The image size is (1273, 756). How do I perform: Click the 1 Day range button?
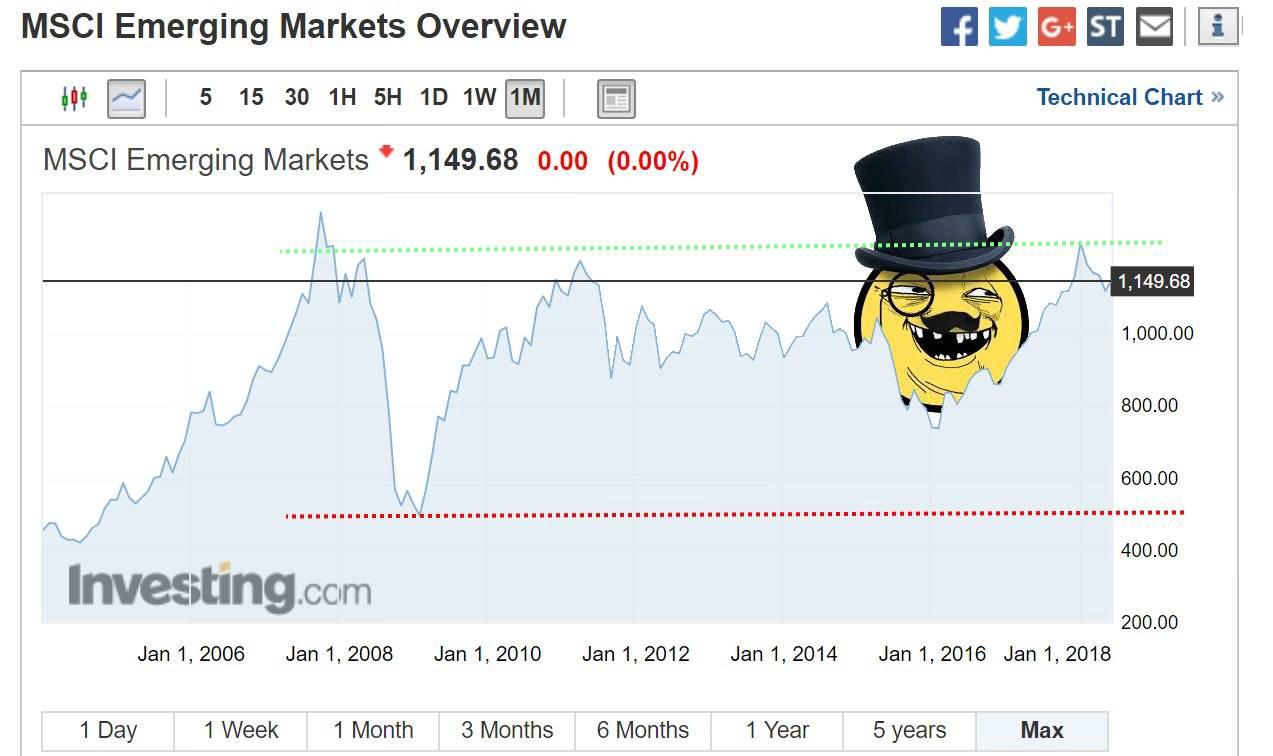point(108,731)
